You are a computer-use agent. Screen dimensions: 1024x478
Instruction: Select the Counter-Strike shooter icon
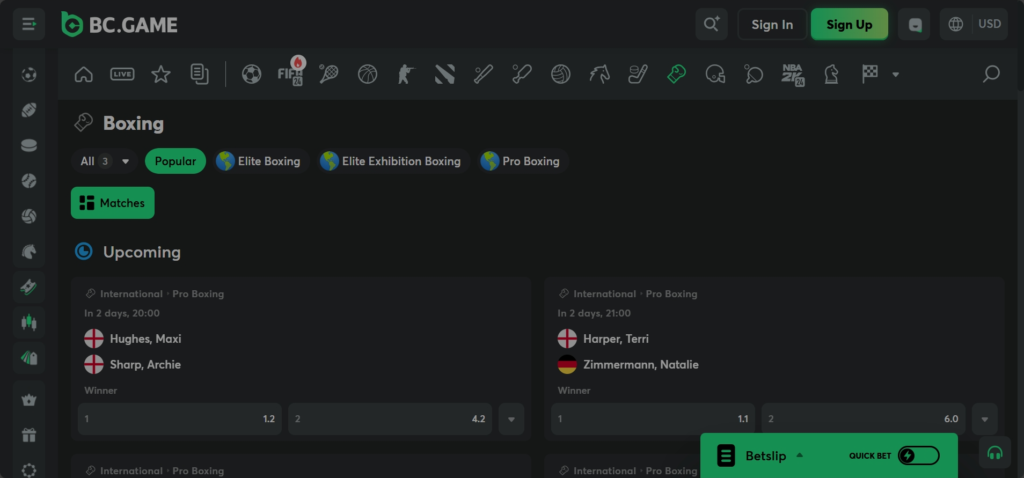coord(406,74)
